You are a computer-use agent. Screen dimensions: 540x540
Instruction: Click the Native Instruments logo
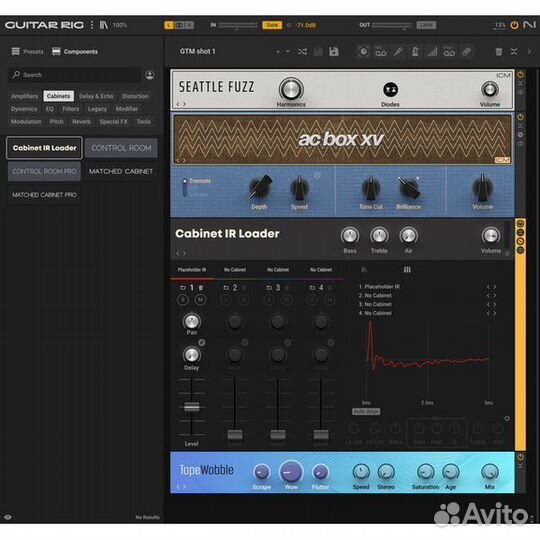click(x=529, y=25)
